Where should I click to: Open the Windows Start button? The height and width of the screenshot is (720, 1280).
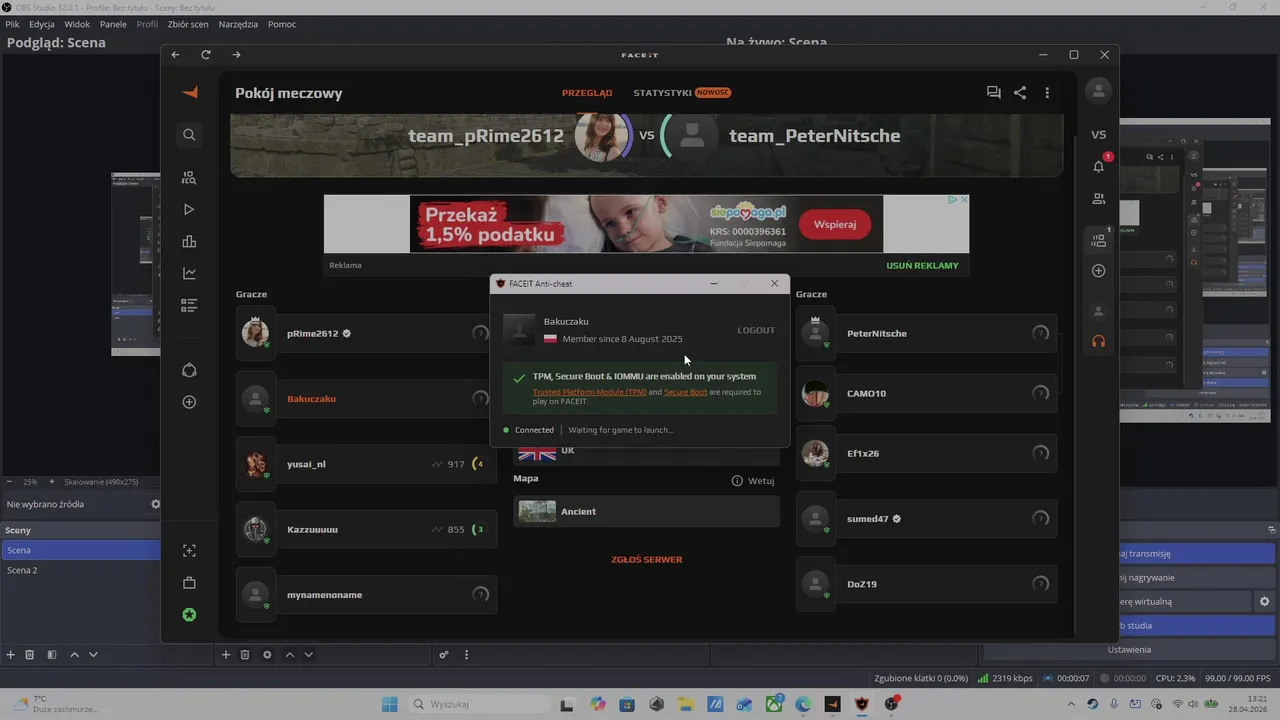(x=390, y=704)
